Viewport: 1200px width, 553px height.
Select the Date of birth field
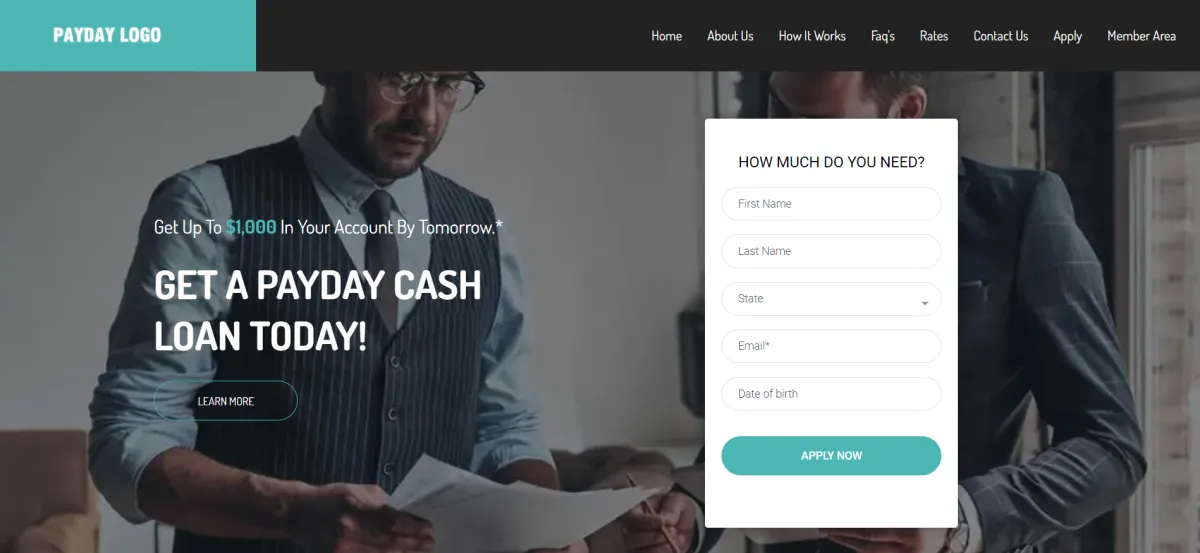click(x=831, y=394)
